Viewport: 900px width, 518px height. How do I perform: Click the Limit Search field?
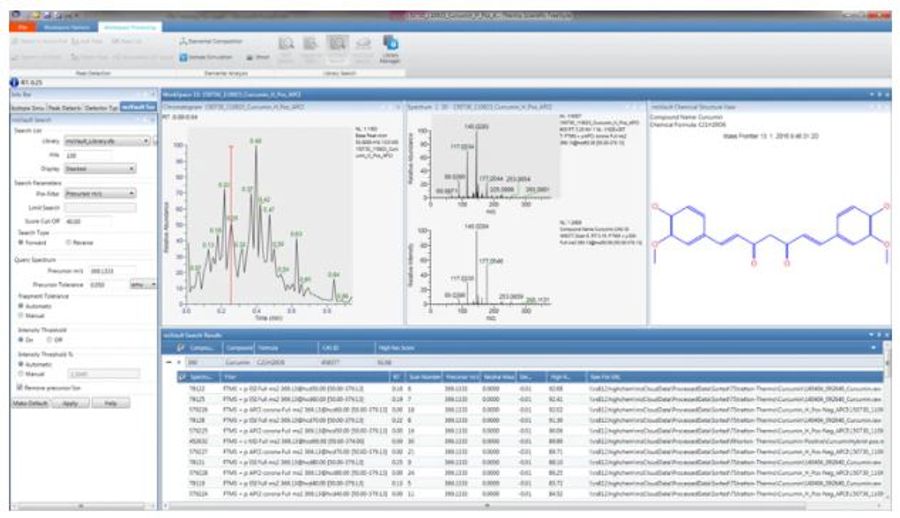(100, 208)
